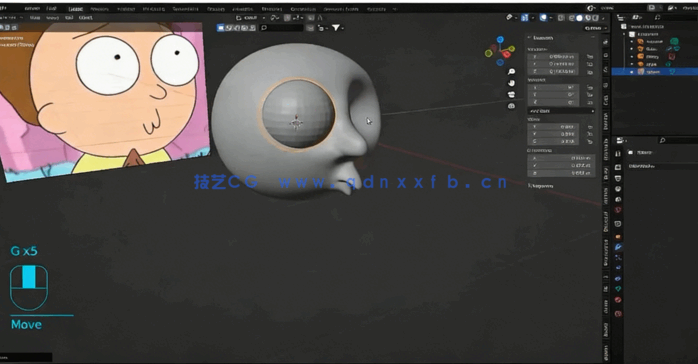The width and height of the screenshot is (698, 364).
Task: Open the Scene properties tab icon
Action: 618,199
